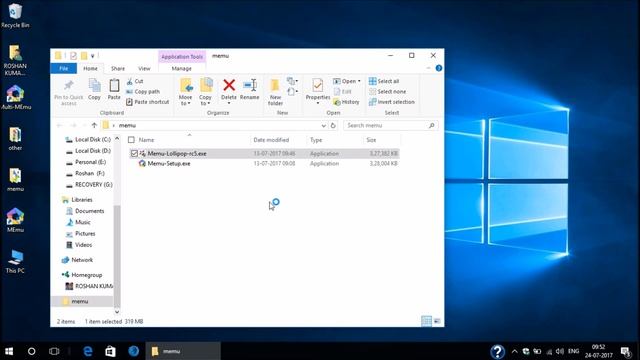Delete the selected file with red X

229,90
